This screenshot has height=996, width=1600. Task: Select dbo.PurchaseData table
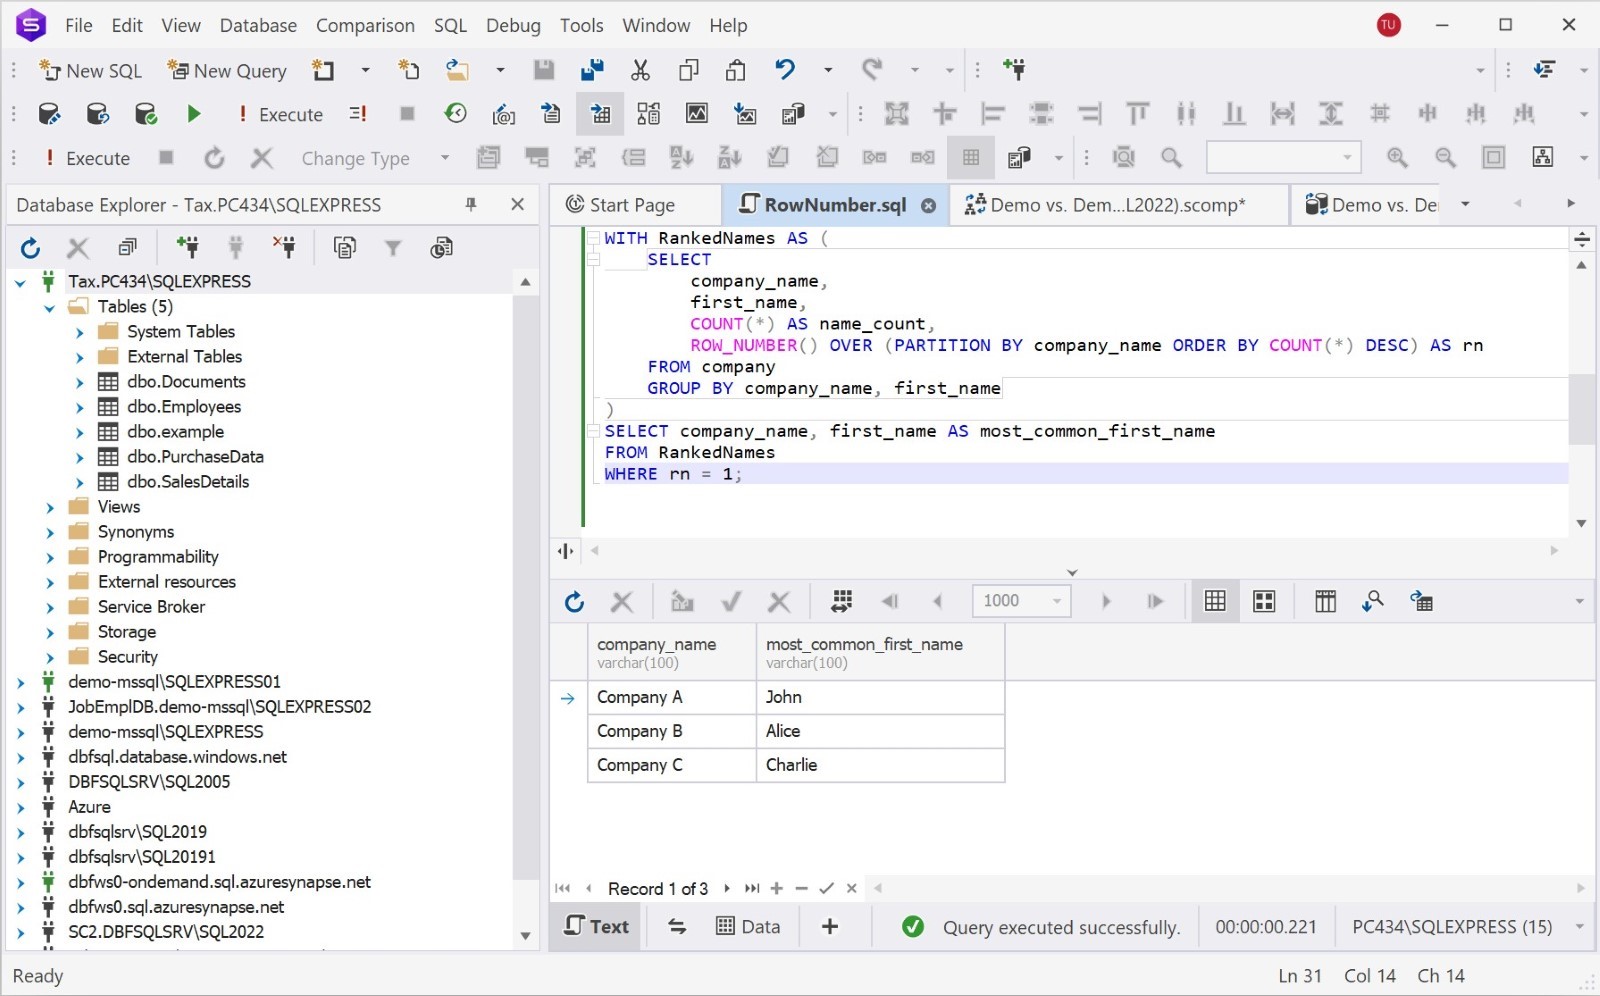click(195, 457)
